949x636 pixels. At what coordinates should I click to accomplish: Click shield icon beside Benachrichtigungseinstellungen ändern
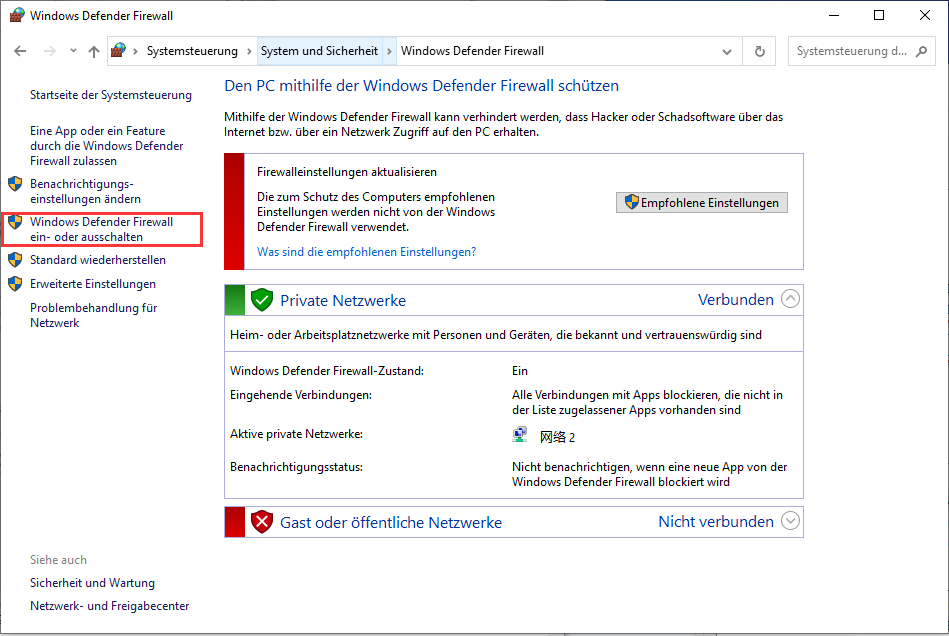pos(15,184)
